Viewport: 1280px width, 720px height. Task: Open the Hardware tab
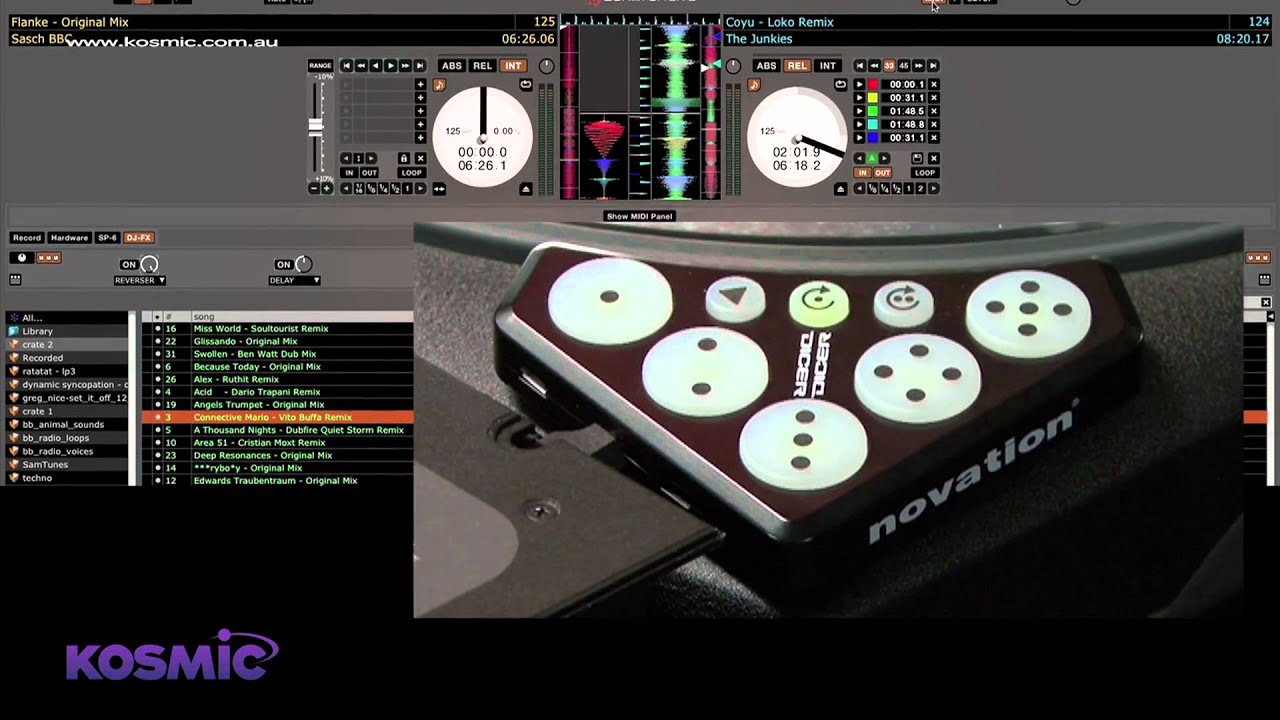69,238
